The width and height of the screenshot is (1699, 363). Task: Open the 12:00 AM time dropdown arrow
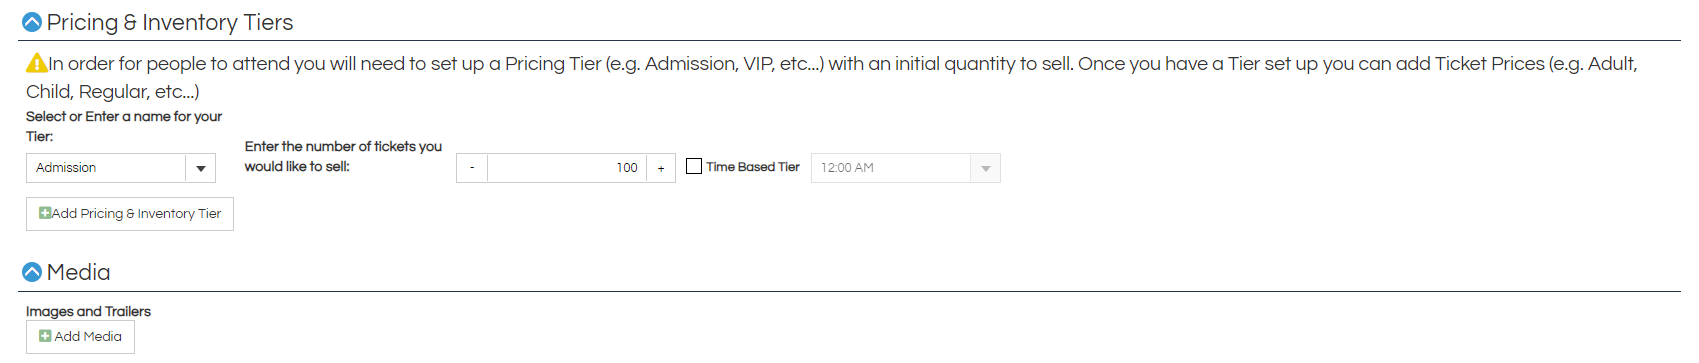(x=986, y=168)
